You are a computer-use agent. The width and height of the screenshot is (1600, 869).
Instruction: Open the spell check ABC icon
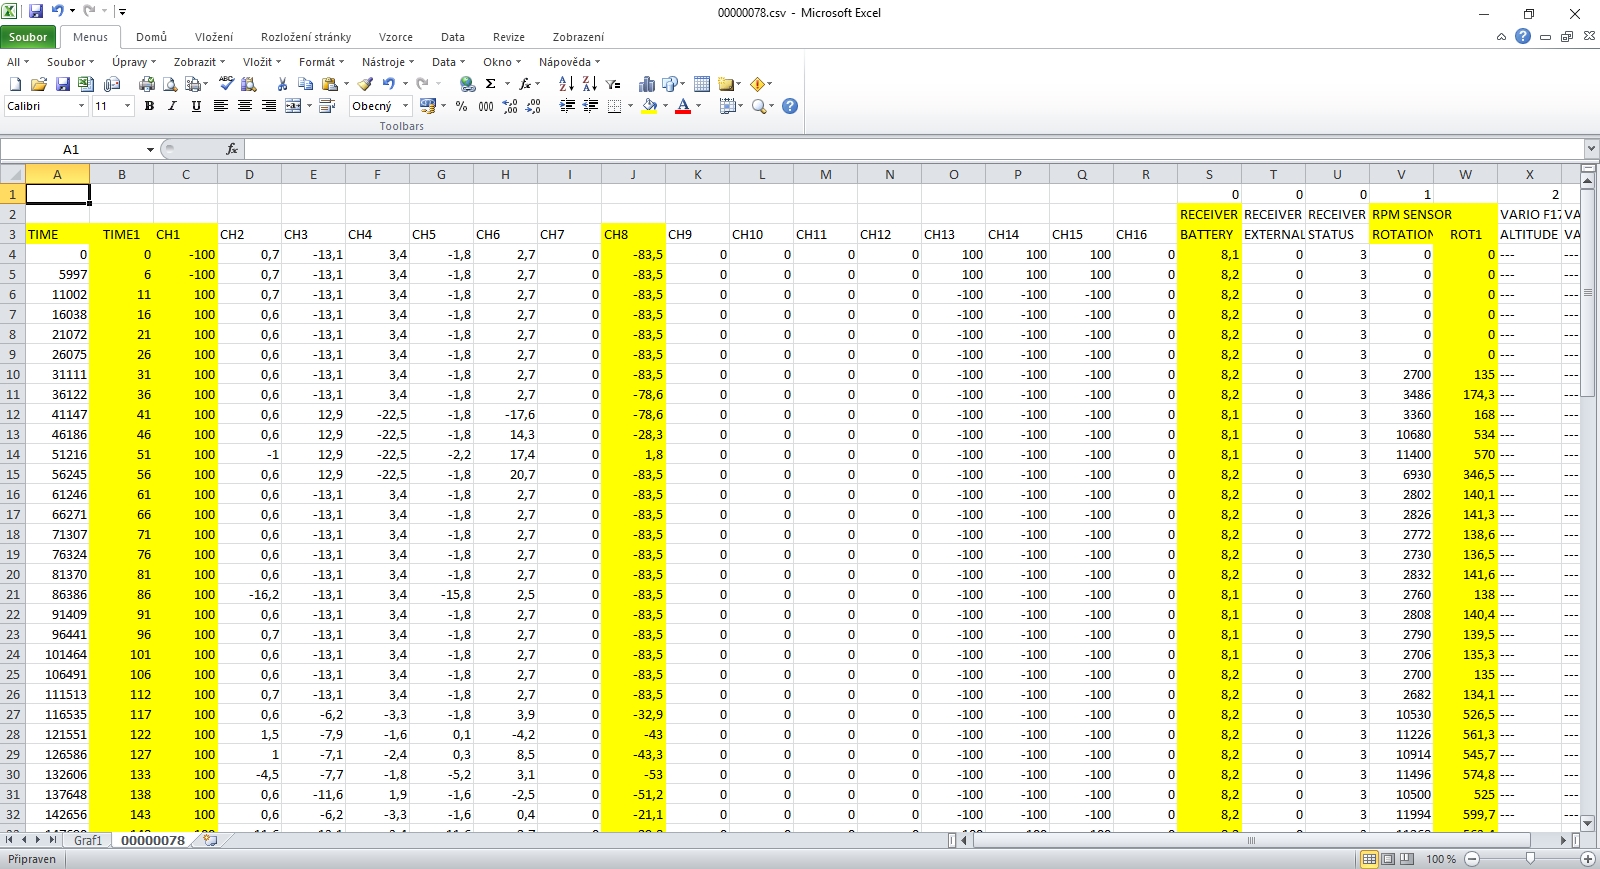click(x=226, y=84)
